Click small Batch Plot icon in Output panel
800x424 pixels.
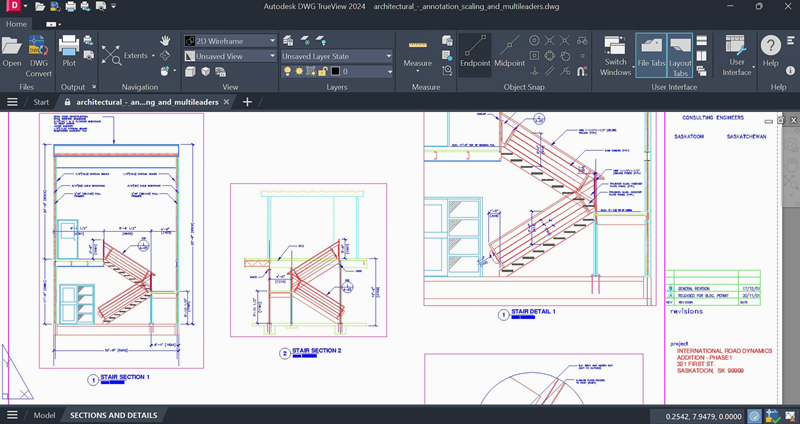88,40
